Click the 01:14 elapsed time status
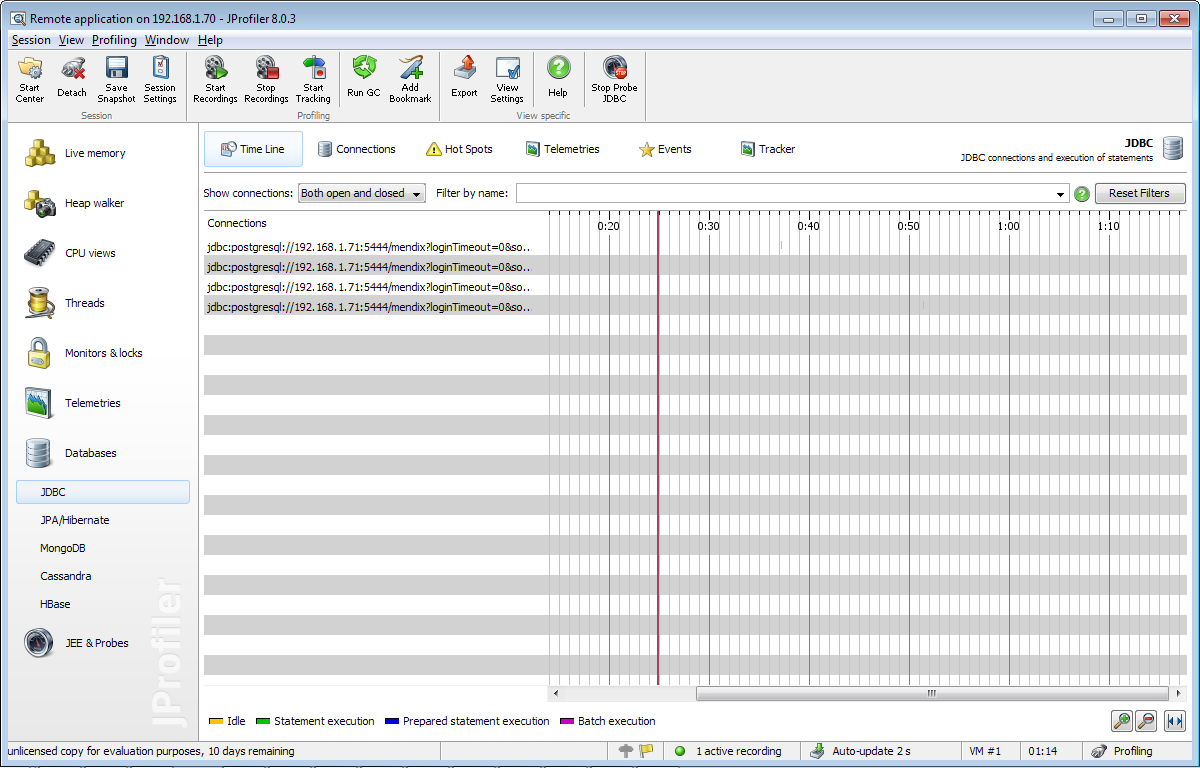Image resolution: width=1200 pixels, height=768 pixels. tap(1043, 751)
